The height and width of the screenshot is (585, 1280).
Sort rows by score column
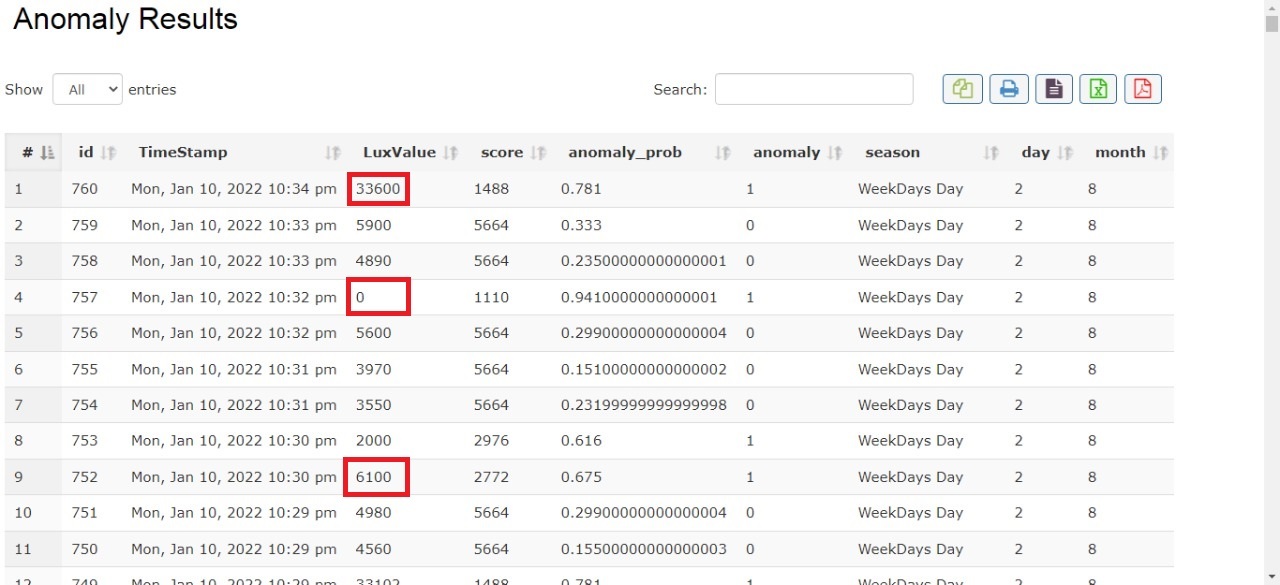tap(510, 153)
